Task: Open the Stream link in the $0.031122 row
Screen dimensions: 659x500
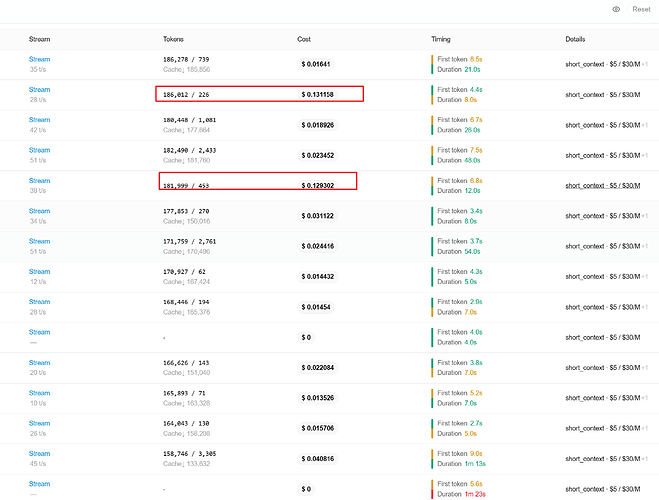Action: 40,211
